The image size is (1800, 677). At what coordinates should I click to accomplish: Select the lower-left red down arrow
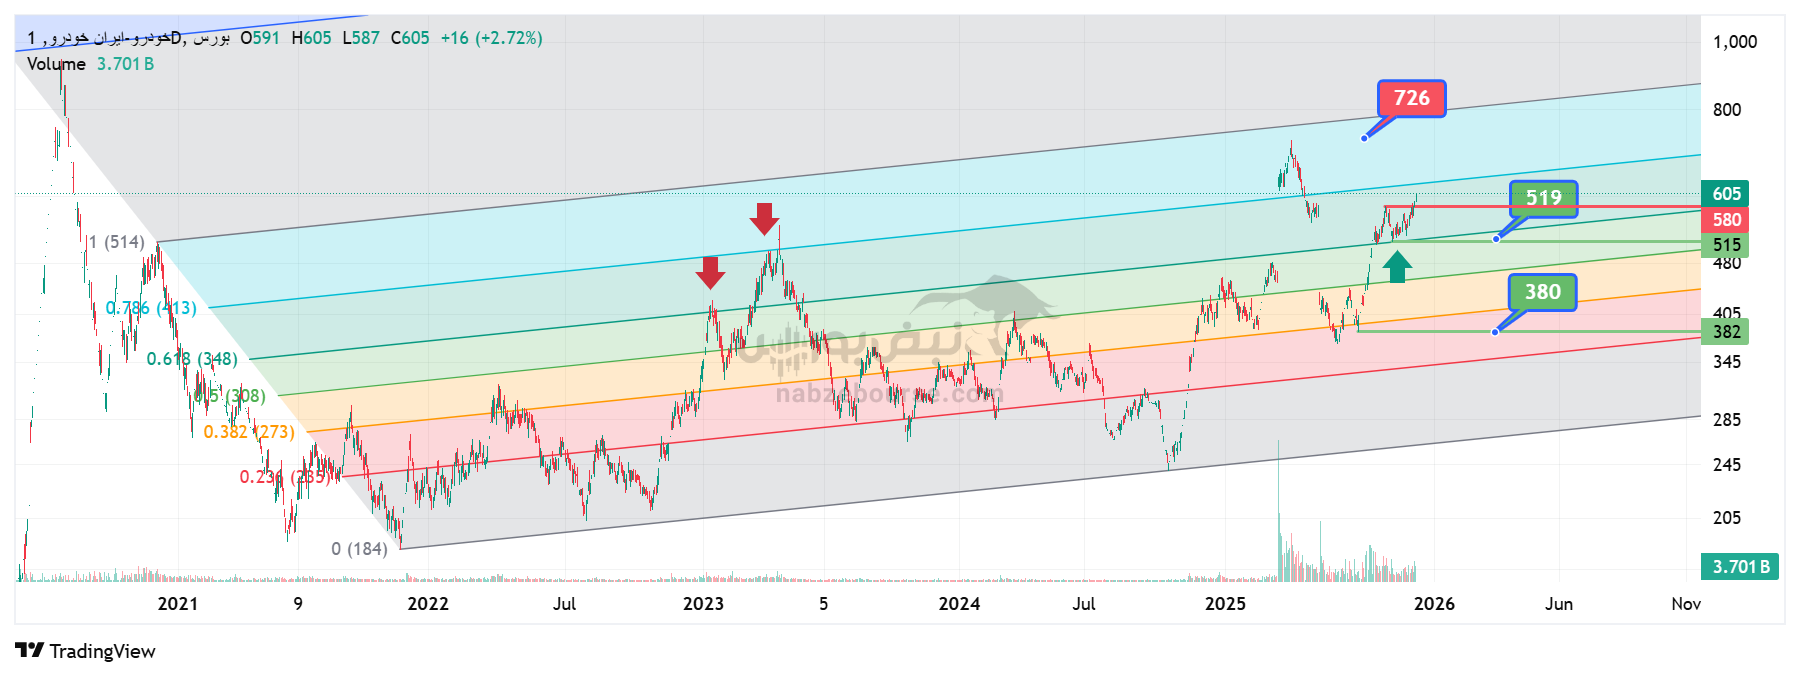[710, 272]
